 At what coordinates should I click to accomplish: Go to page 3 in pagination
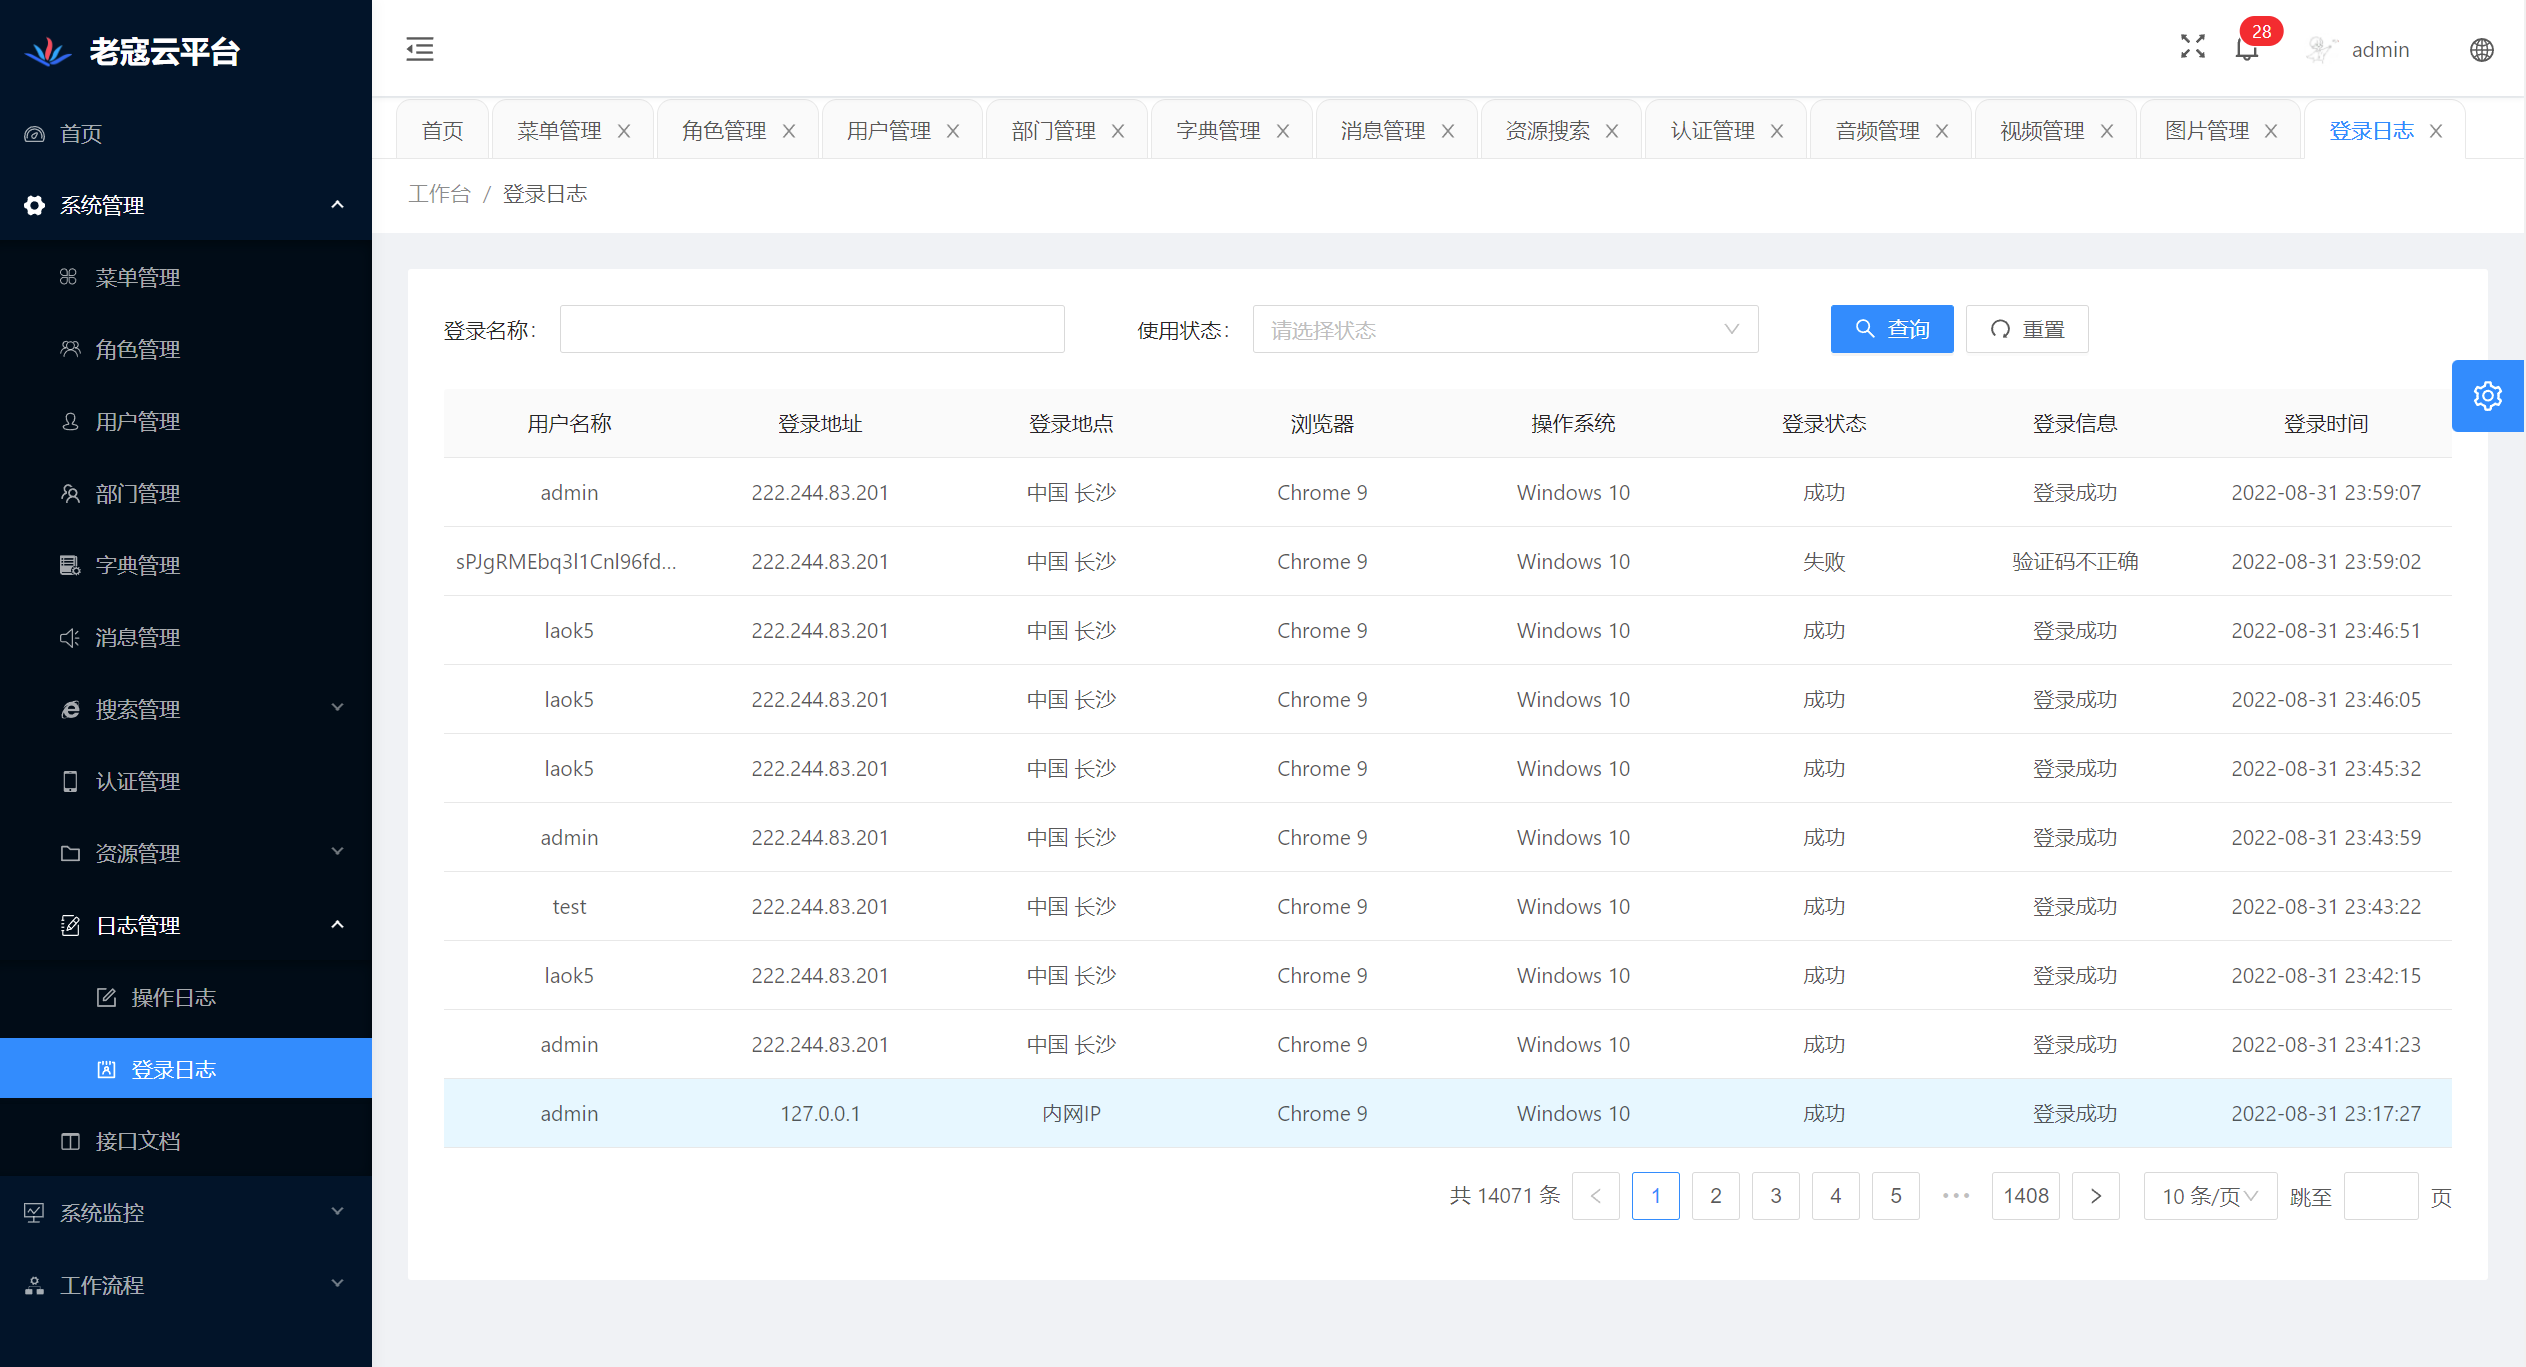[1775, 1196]
